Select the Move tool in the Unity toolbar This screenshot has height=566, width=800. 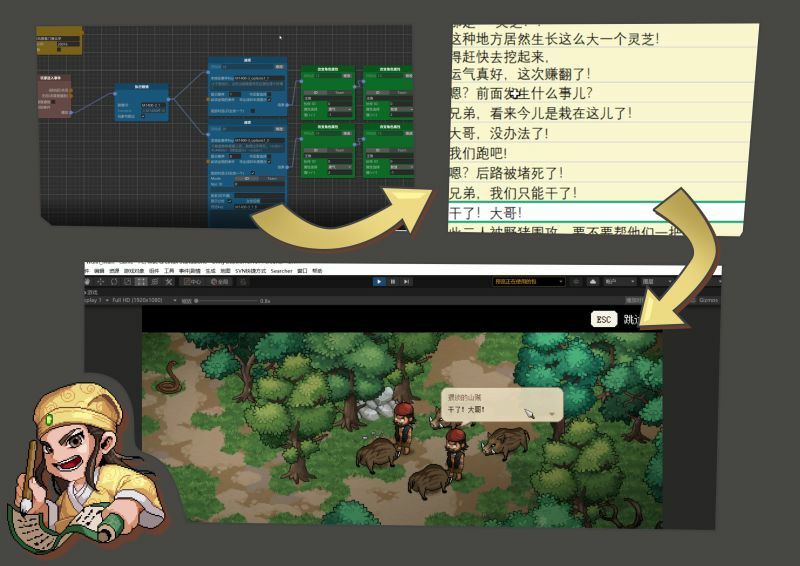tap(101, 282)
